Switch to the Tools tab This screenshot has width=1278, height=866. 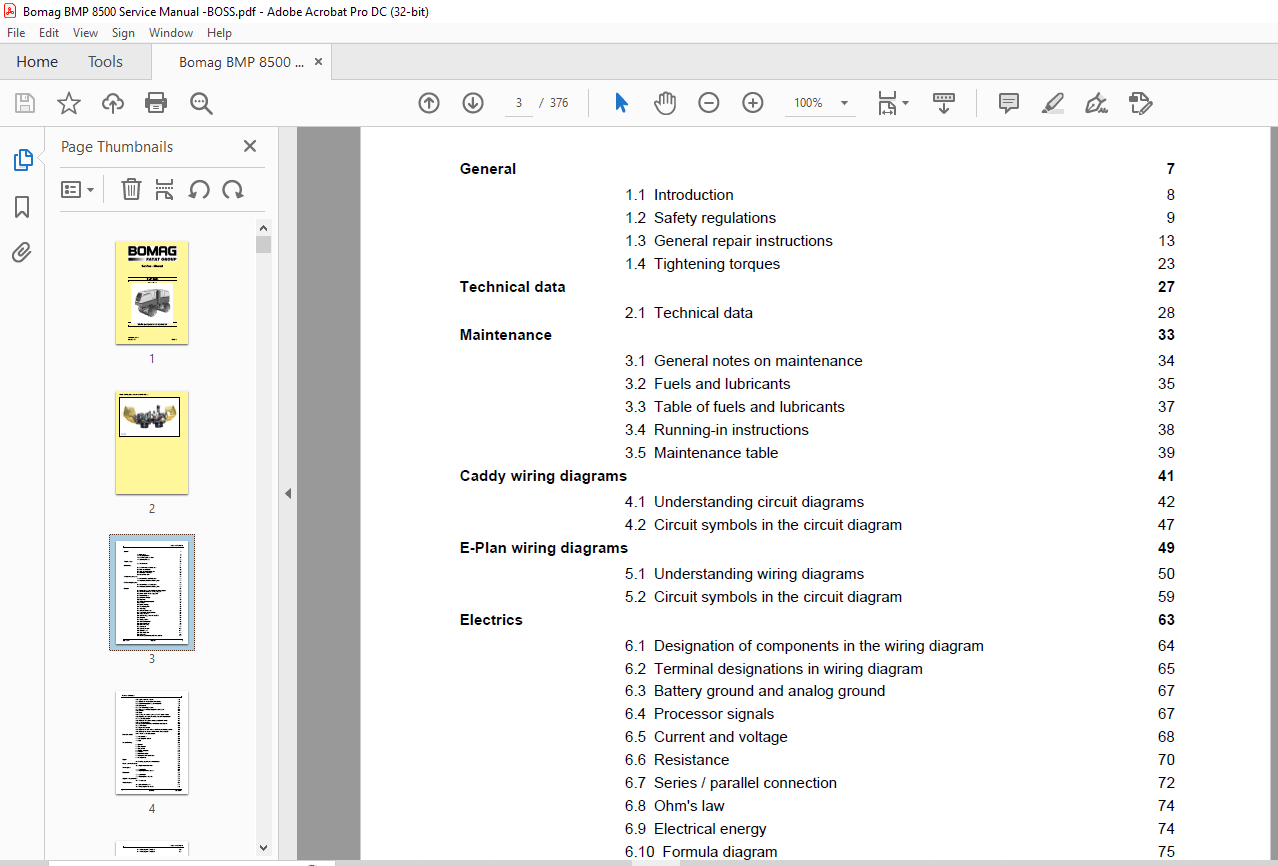click(x=105, y=62)
